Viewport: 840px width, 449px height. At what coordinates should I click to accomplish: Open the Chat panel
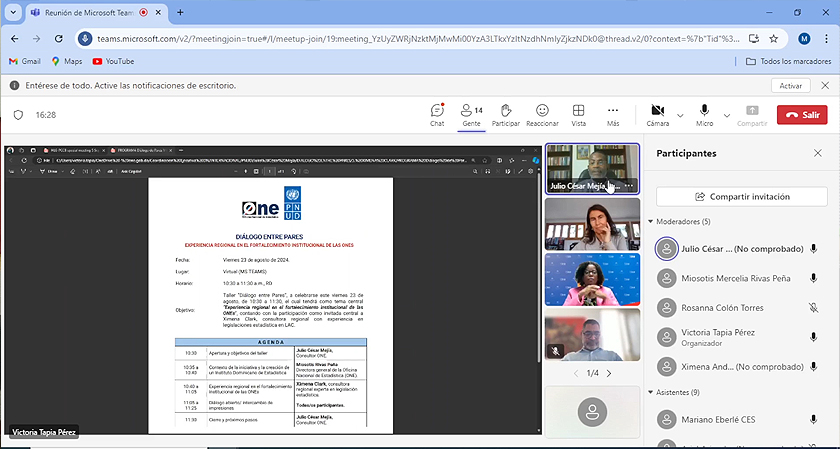tap(437, 115)
